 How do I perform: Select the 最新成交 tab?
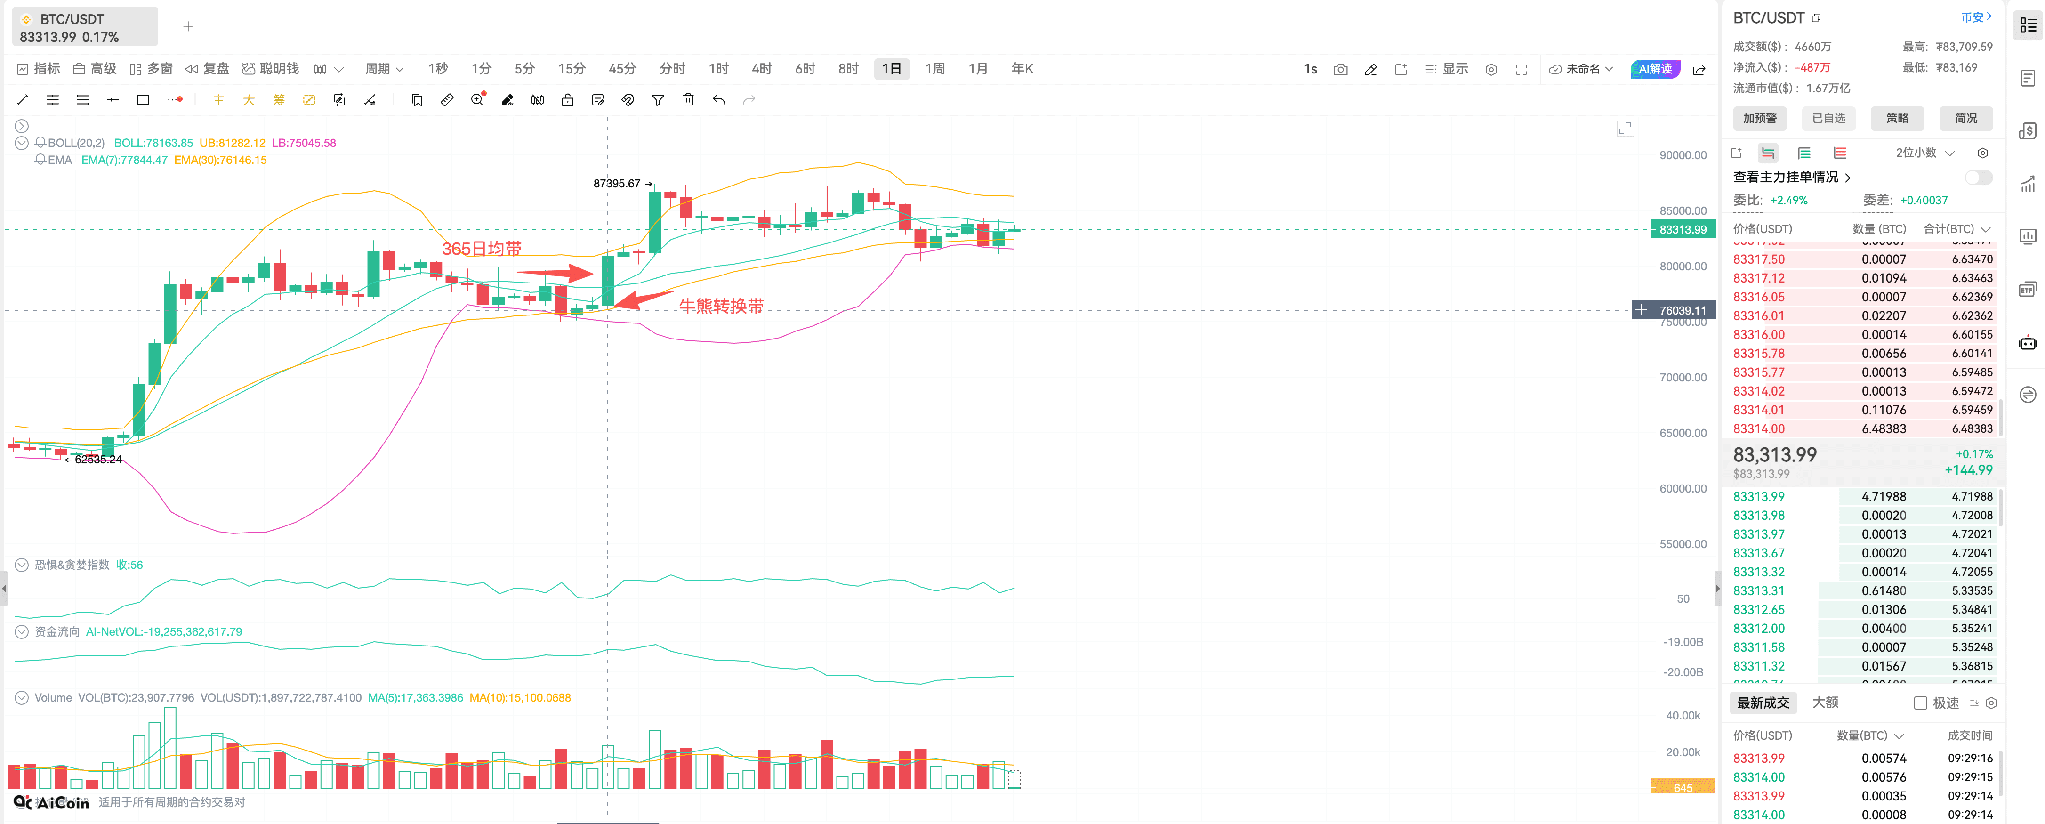(x=1763, y=703)
